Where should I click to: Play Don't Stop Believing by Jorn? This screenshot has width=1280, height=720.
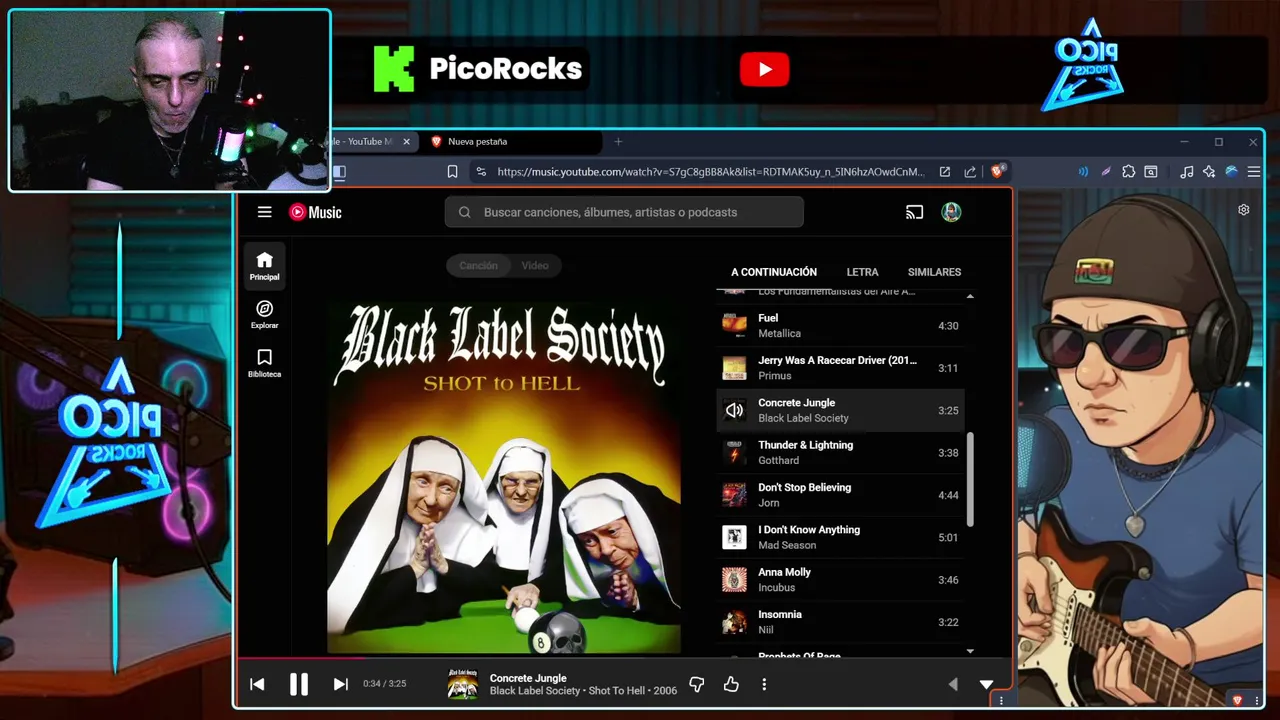840,495
